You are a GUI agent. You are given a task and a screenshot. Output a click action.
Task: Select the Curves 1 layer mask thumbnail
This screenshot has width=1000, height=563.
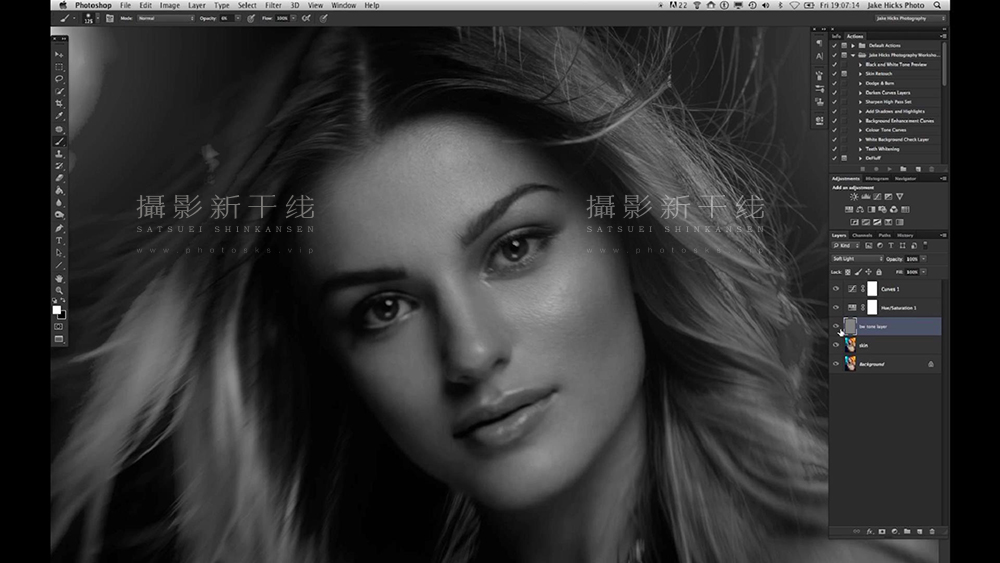(x=872, y=289)
